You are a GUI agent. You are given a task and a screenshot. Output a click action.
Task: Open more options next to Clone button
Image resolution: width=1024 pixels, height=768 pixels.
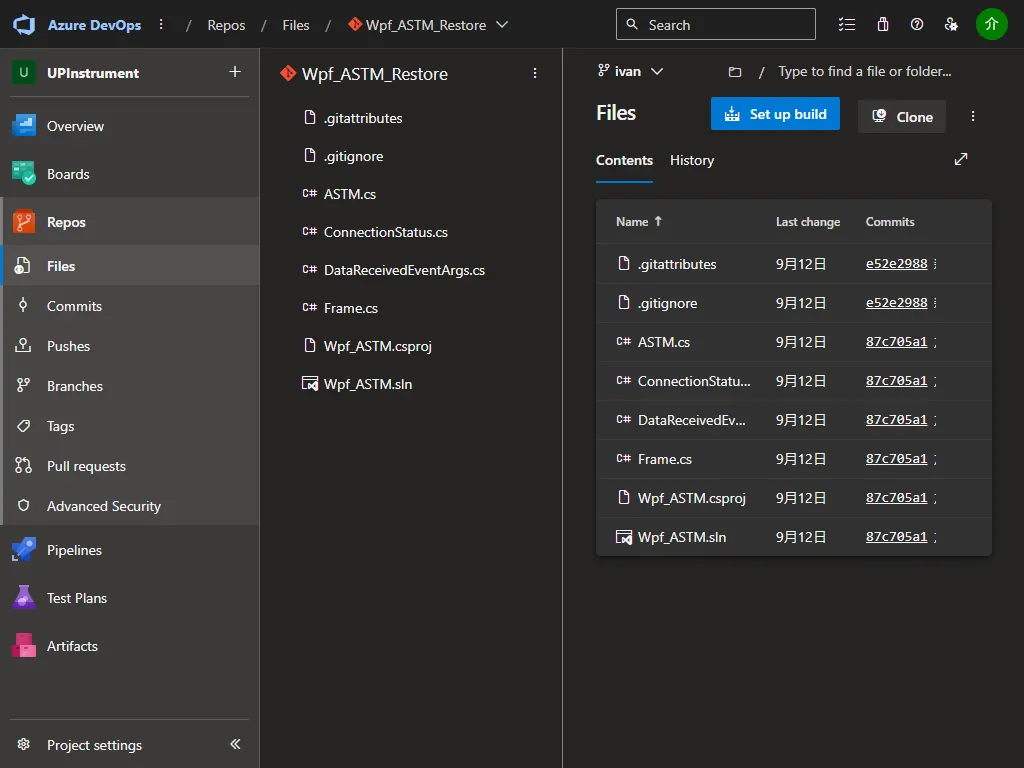point(973,116)
